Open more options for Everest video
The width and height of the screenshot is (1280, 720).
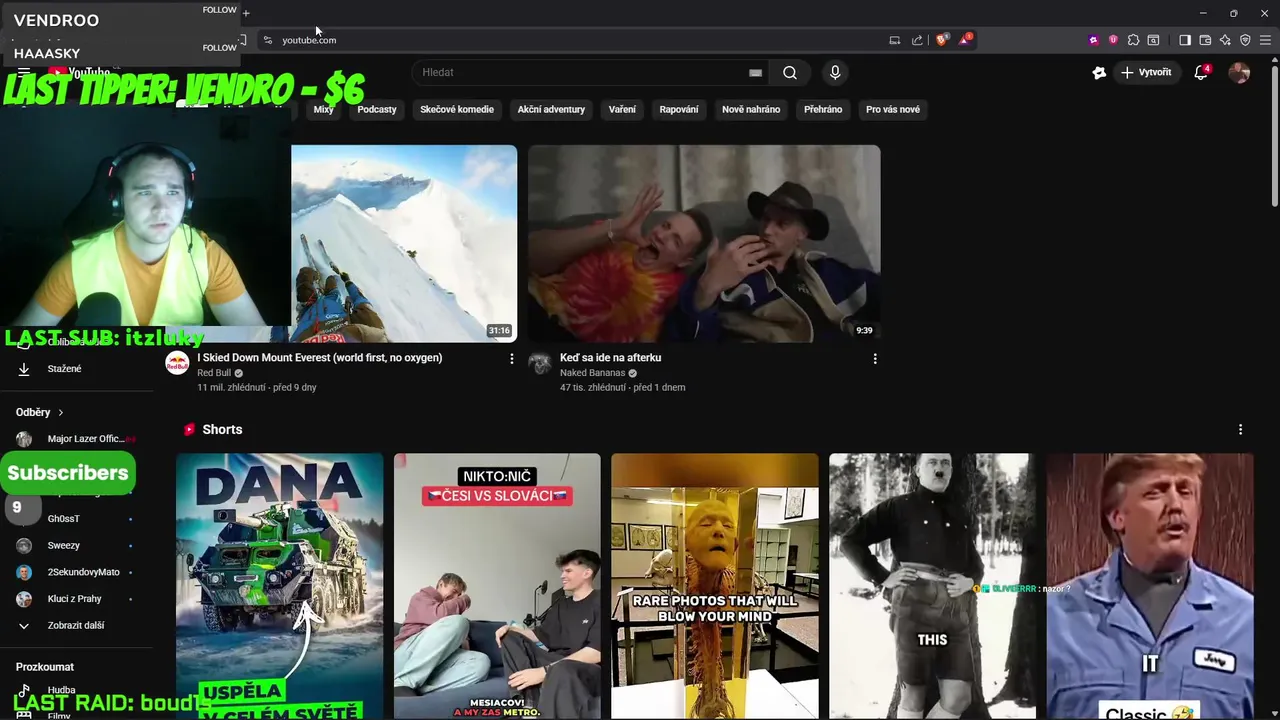tap(512, 358)
